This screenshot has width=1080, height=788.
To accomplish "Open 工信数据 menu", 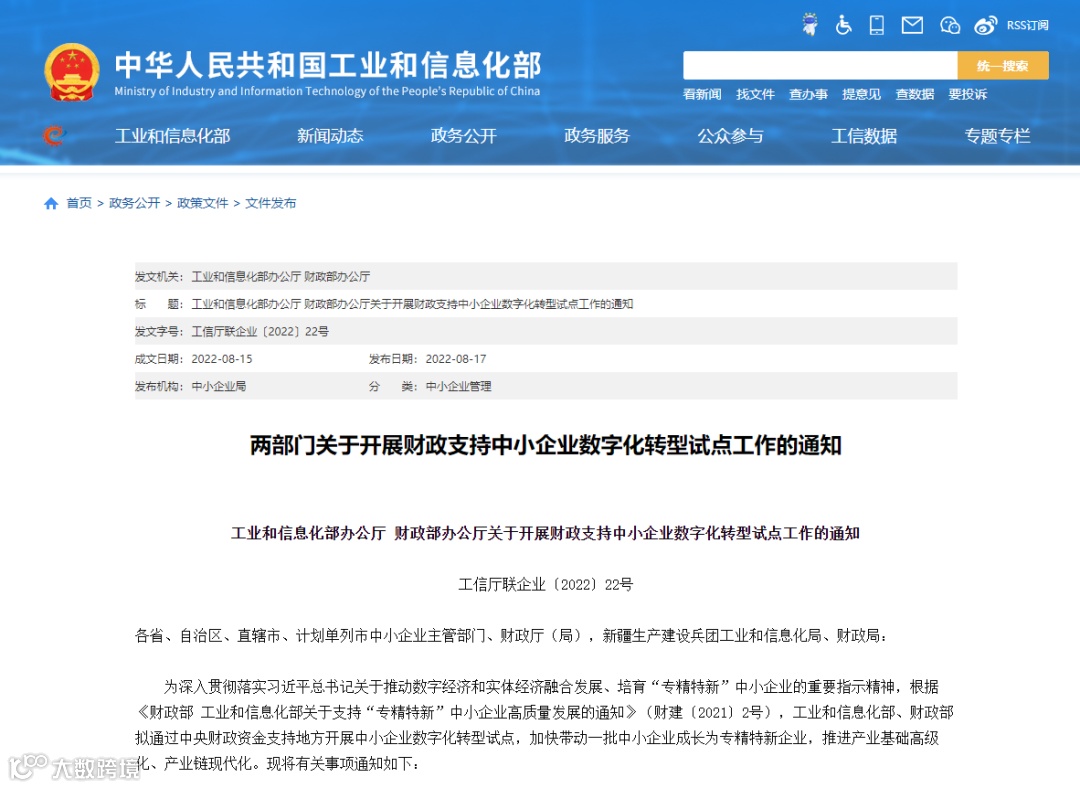I will pyautogui.click(x=864, y=136).
